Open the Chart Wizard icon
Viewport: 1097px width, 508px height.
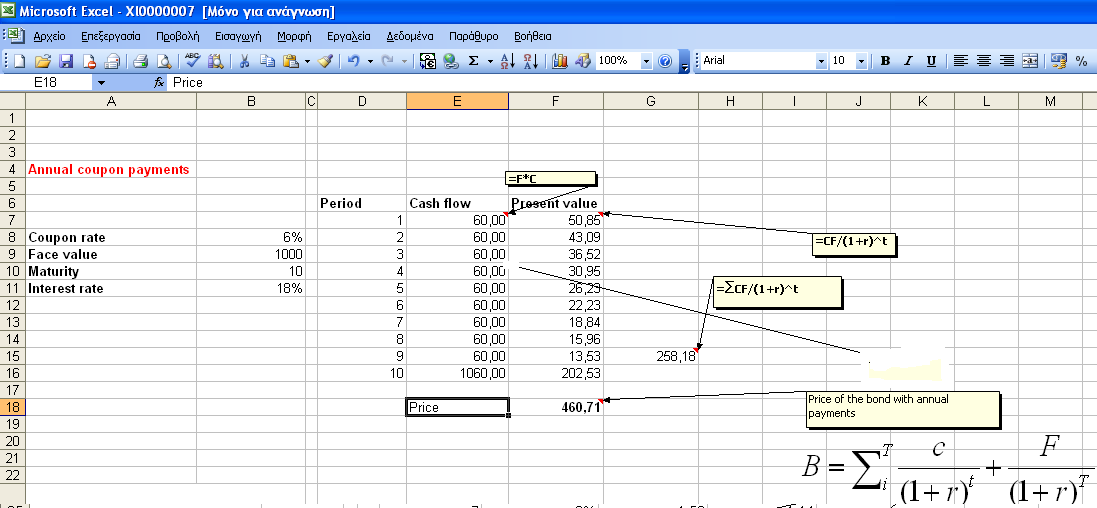point(560,61)
